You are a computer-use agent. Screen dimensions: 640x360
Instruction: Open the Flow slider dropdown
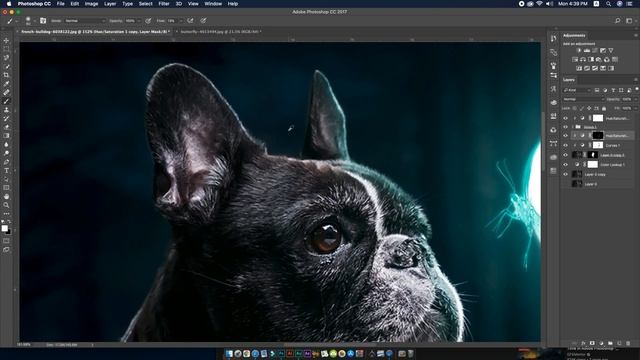pyautogui.click(x=181, y=21)
